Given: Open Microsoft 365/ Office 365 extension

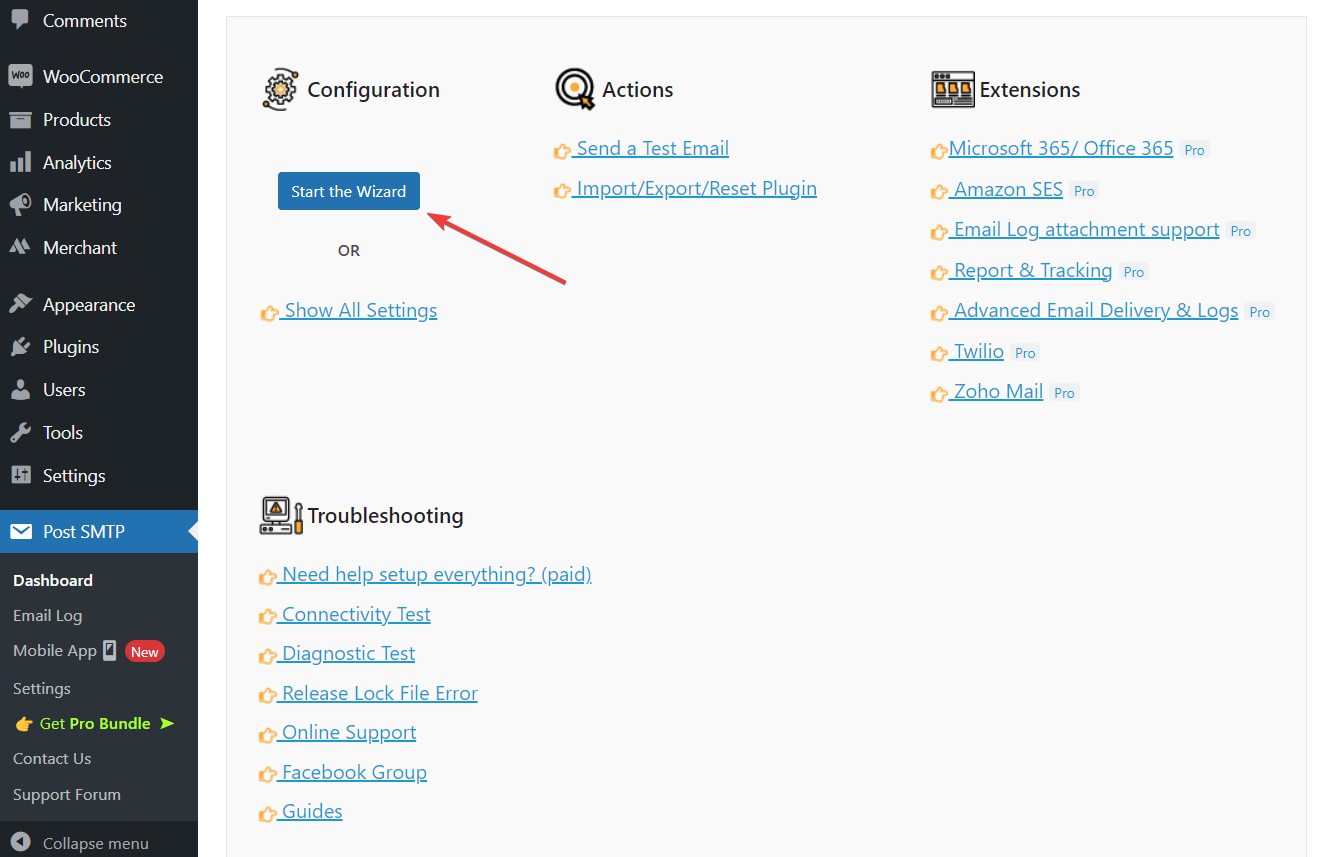Looking at the screenshot, I should click(1061, 148).
